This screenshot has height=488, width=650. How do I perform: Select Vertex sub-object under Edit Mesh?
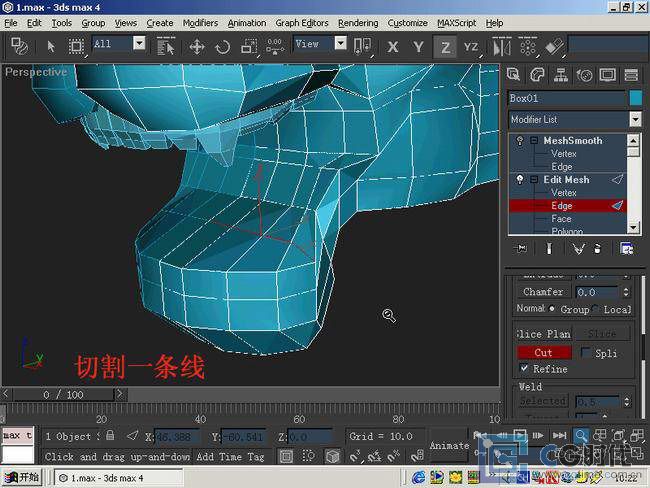coord(564,193)
